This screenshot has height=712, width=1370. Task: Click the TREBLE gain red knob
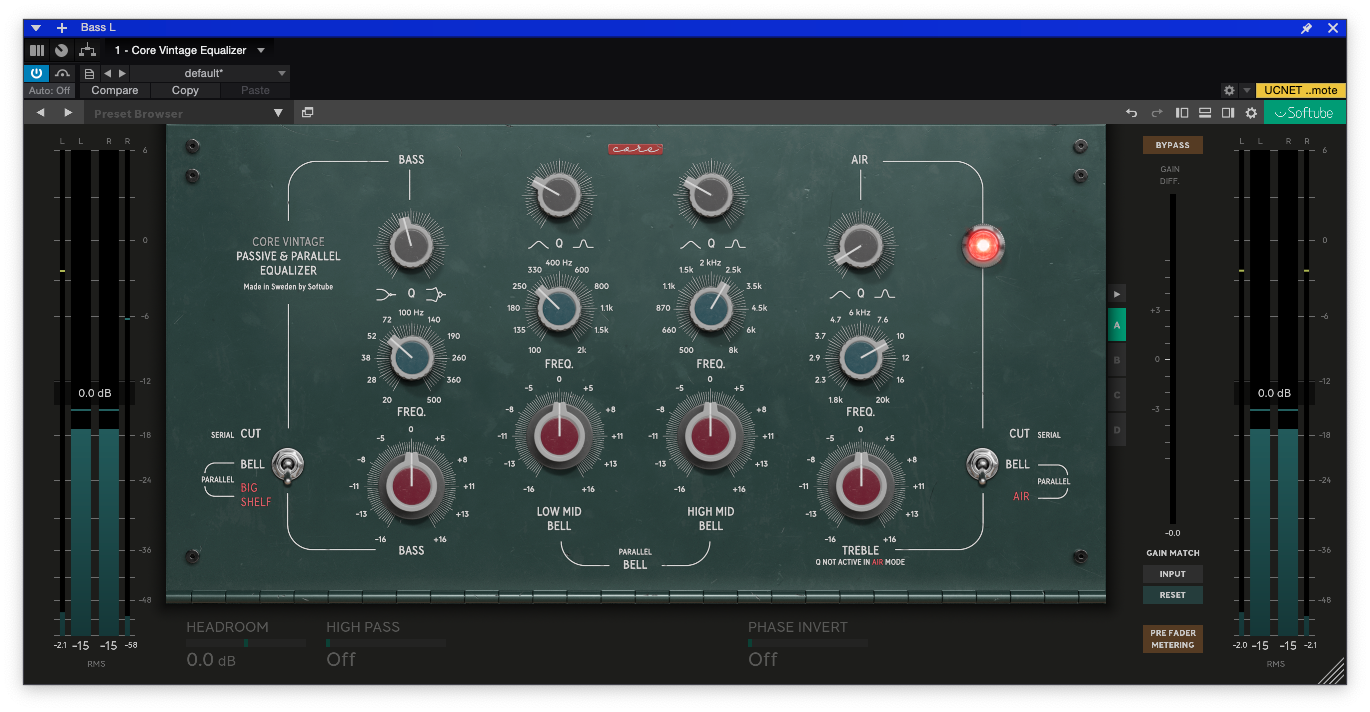pos(860,488)
